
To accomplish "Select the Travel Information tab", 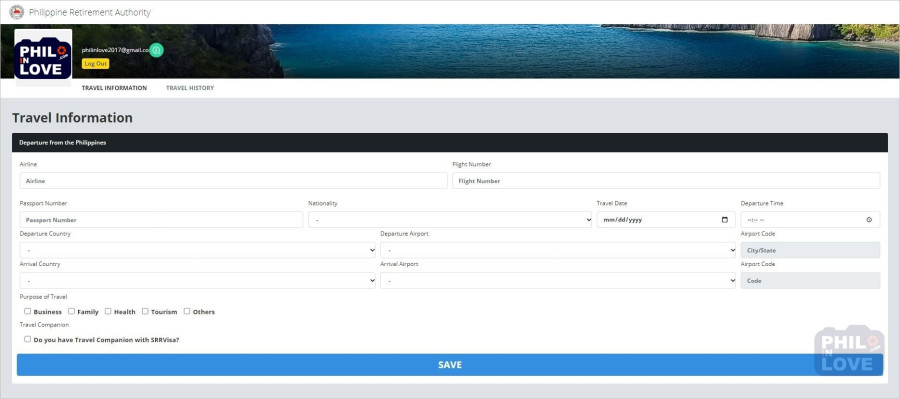I will pyautogui.click(x=114, y=88).
